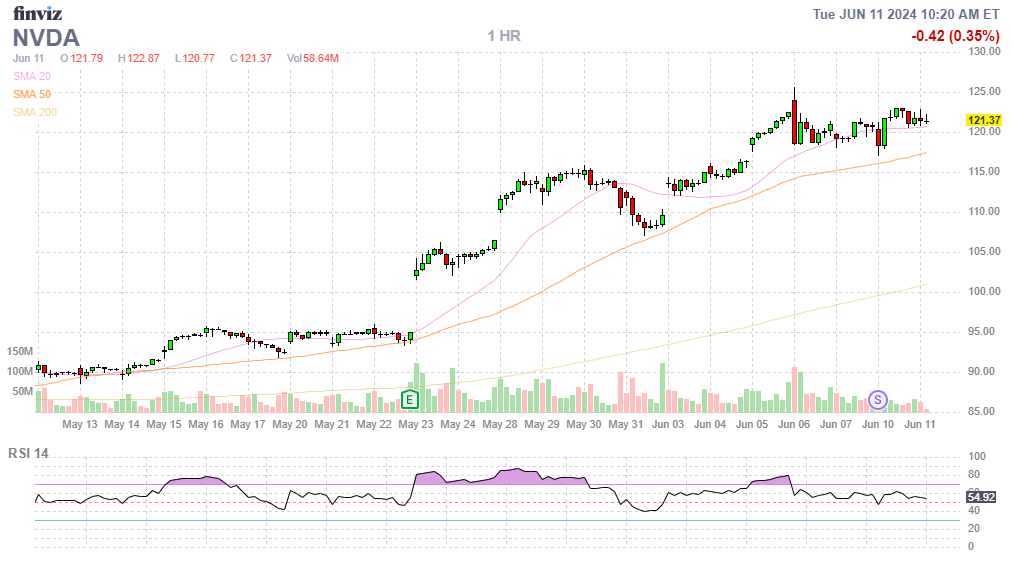The image size is (1013, 562).
Task: Click the red -0.42 (0.35%) change
Action: click(x=955, y=36)
